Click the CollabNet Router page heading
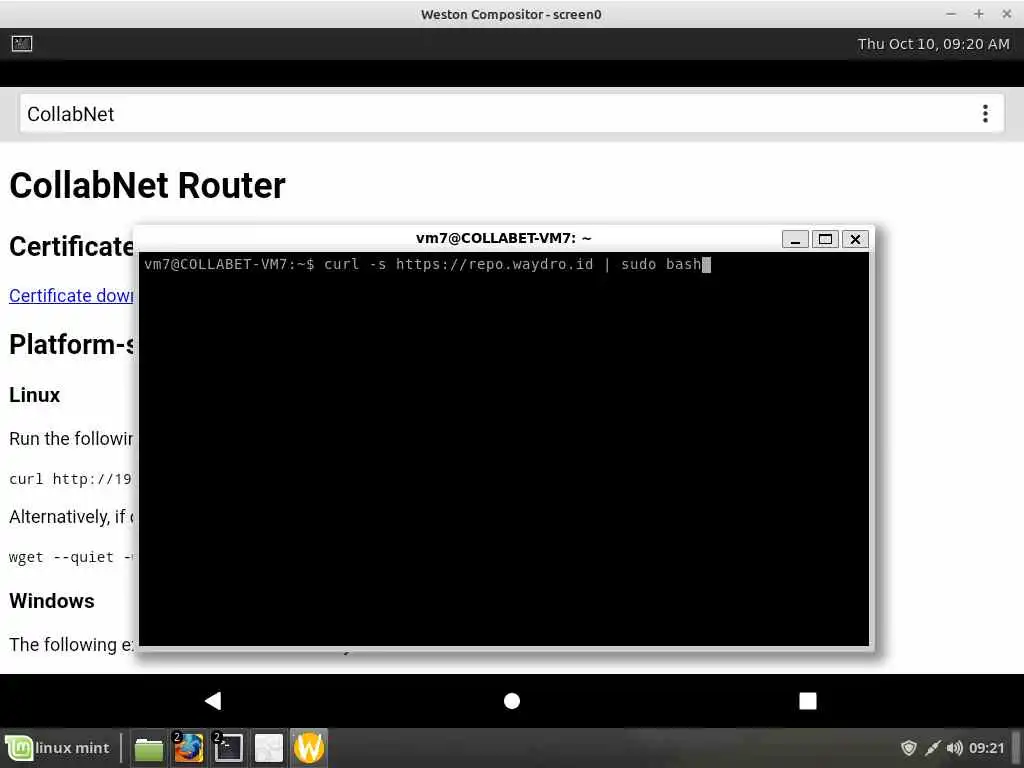 coord(148,185)
